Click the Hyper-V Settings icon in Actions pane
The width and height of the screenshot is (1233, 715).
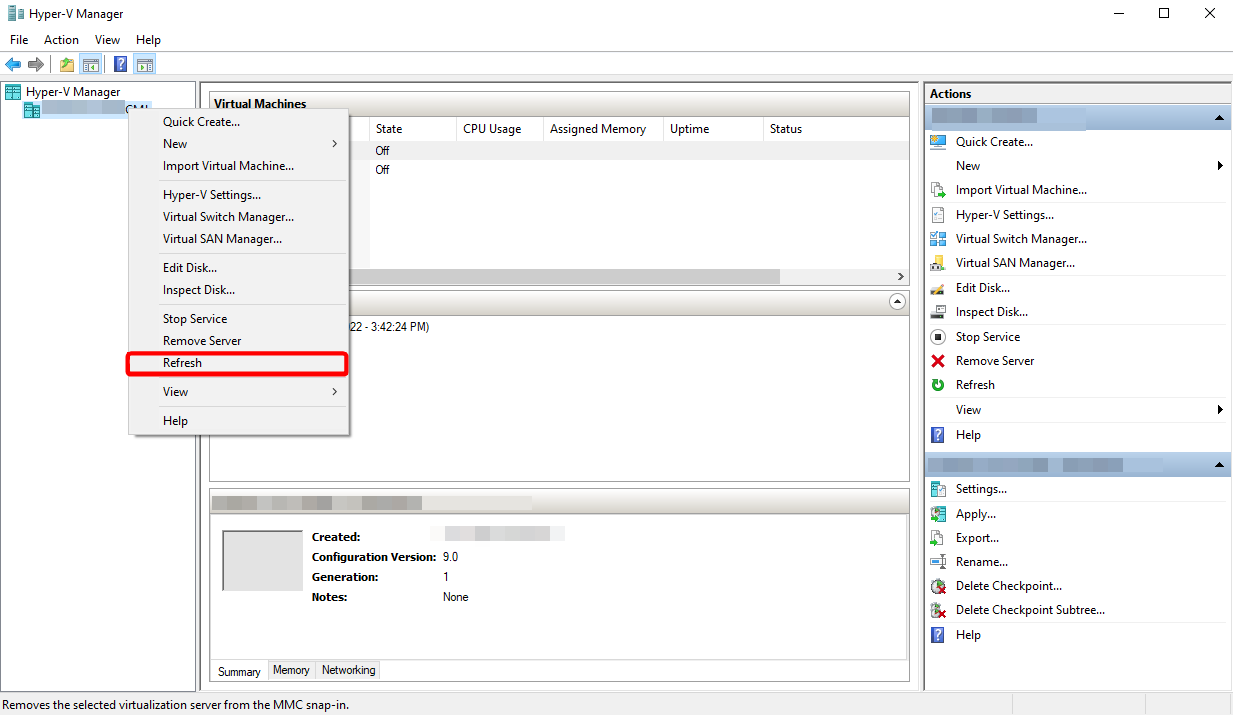coord(938,215)
